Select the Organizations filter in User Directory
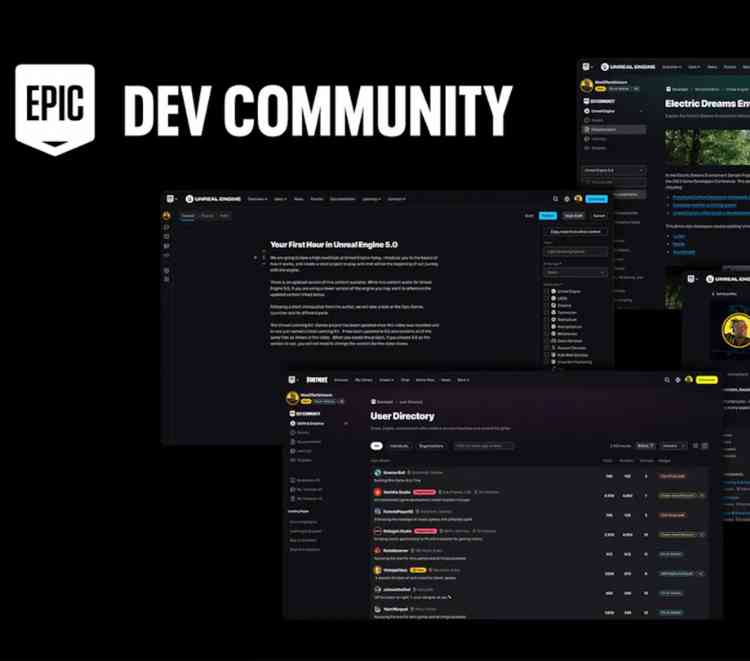 (431, 446)
